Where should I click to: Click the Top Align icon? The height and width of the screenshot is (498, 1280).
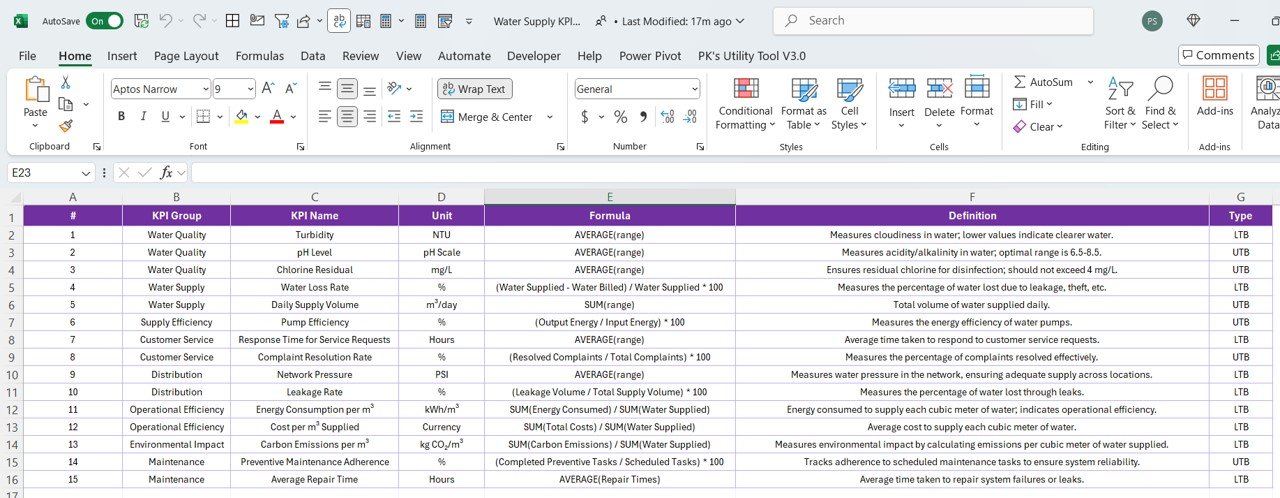pyautogui.click(x=325, y=89)
